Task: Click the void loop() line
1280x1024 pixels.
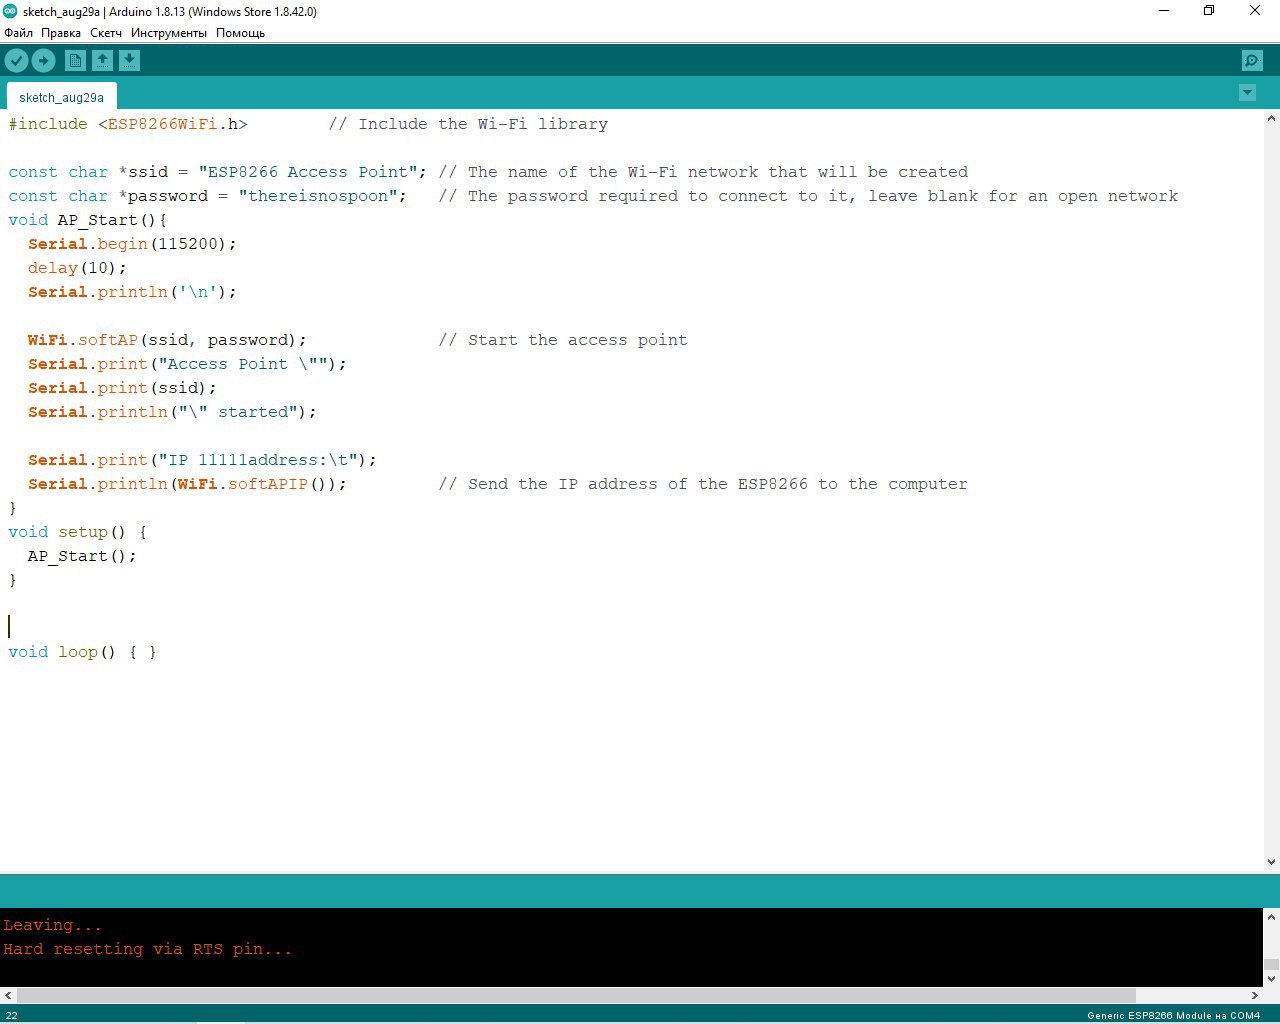Action: tap(82, 652)
